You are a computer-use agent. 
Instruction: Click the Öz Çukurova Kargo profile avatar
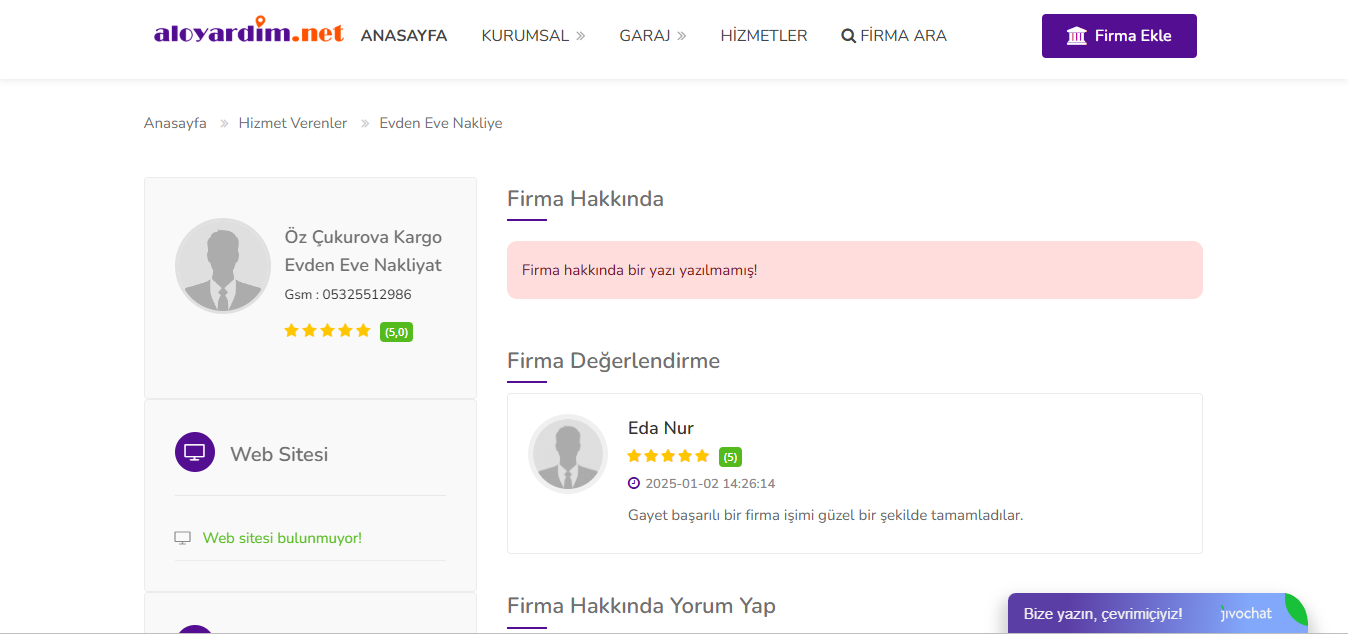[223, 266]
